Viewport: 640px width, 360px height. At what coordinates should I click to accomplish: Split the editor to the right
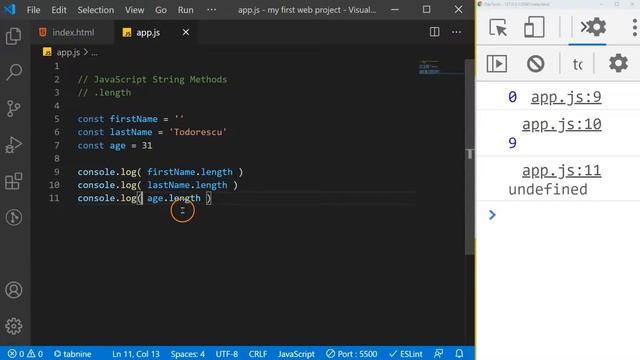tap(434, 32)
